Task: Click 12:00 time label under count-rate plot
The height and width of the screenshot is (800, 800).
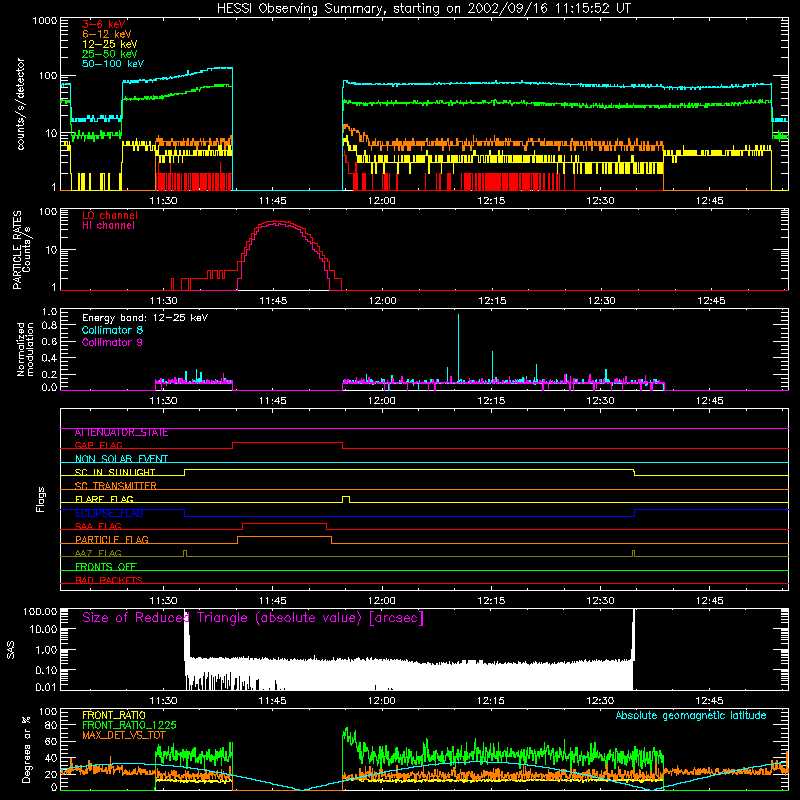Action: click(382, 201)
